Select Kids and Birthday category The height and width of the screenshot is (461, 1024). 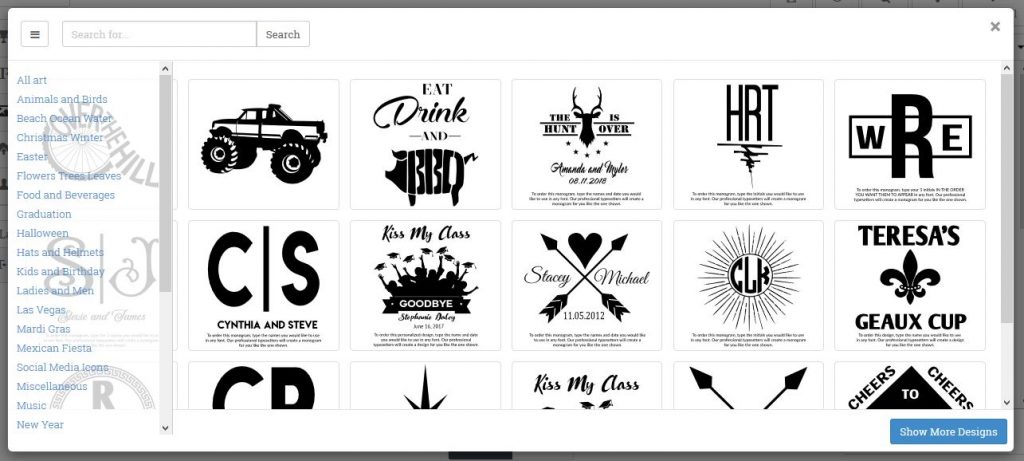pyautogui.click(x=60, y=271)
